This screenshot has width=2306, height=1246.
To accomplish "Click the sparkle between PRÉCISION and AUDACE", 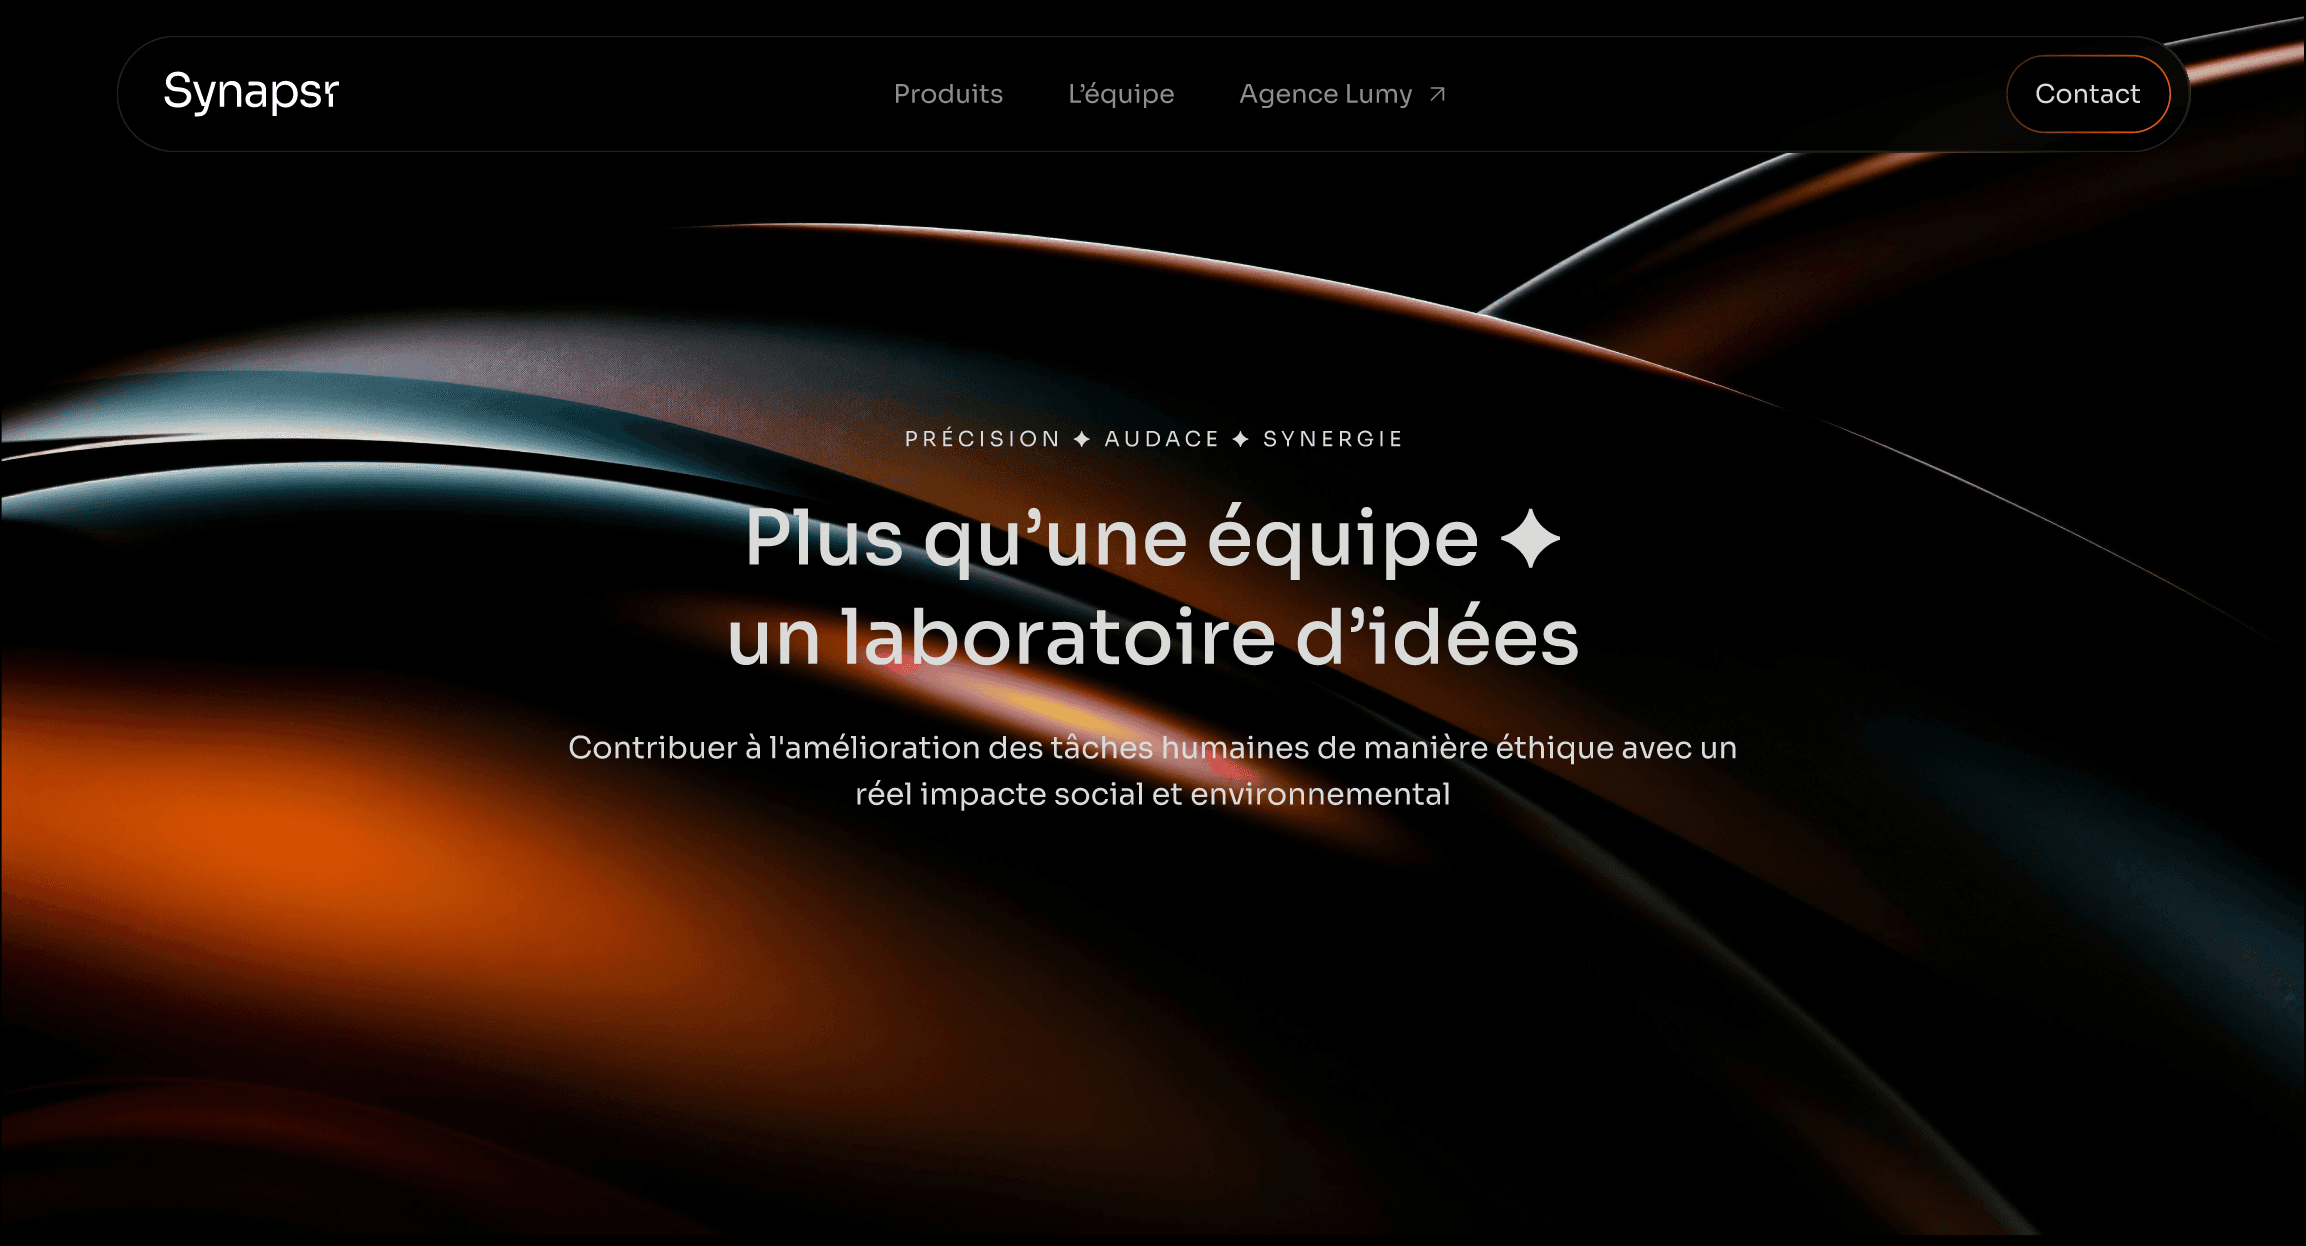I will [x=1082, y=439].
